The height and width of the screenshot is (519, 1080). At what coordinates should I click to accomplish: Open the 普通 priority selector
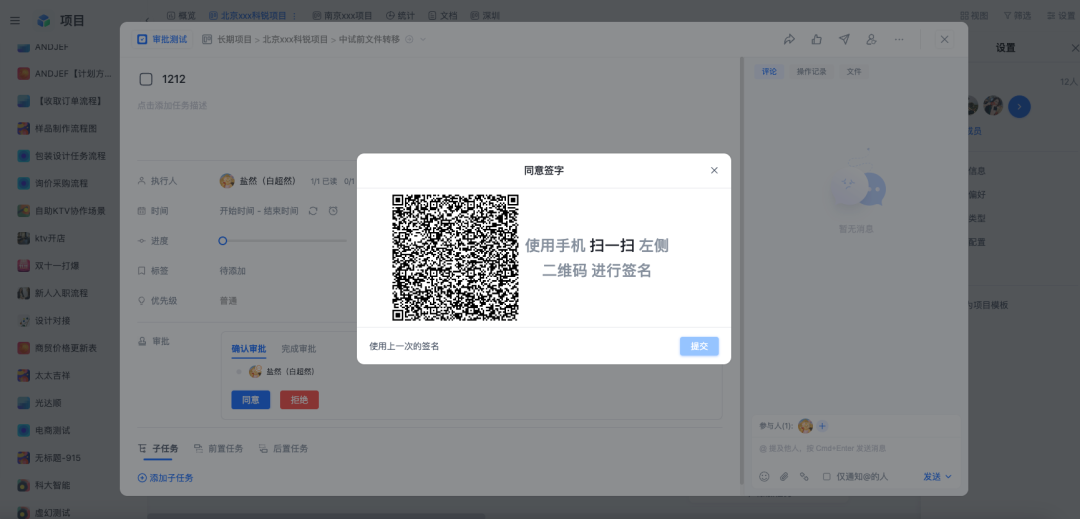[x=229, y=301]
